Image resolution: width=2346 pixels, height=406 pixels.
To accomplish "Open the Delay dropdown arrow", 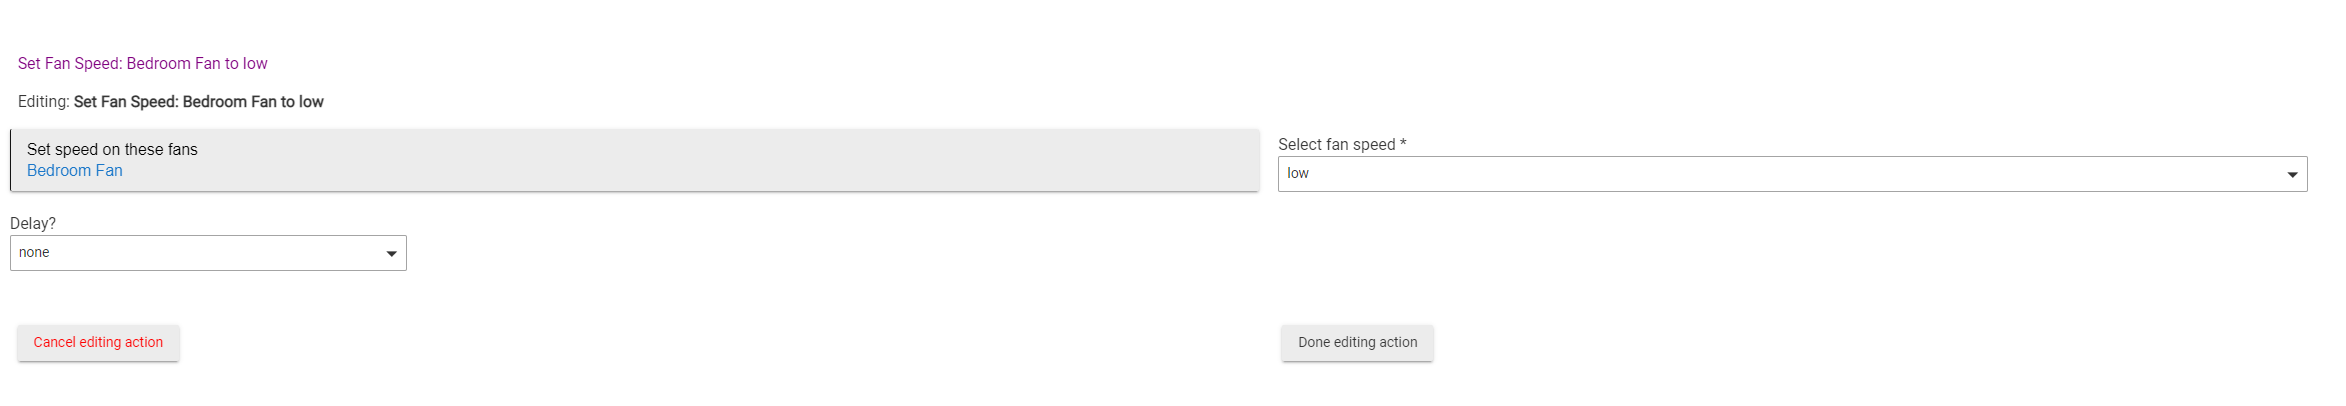I will click(x=391, y=254).
